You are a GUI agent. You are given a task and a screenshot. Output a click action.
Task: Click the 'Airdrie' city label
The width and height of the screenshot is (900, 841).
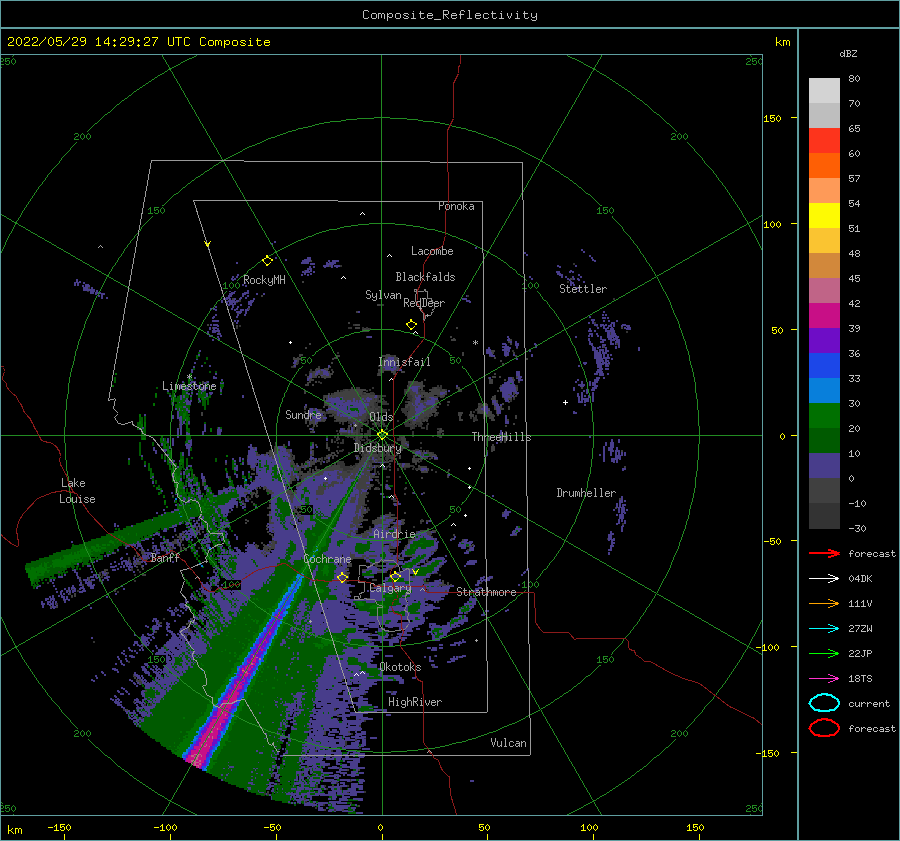click(x=394, y=534)
